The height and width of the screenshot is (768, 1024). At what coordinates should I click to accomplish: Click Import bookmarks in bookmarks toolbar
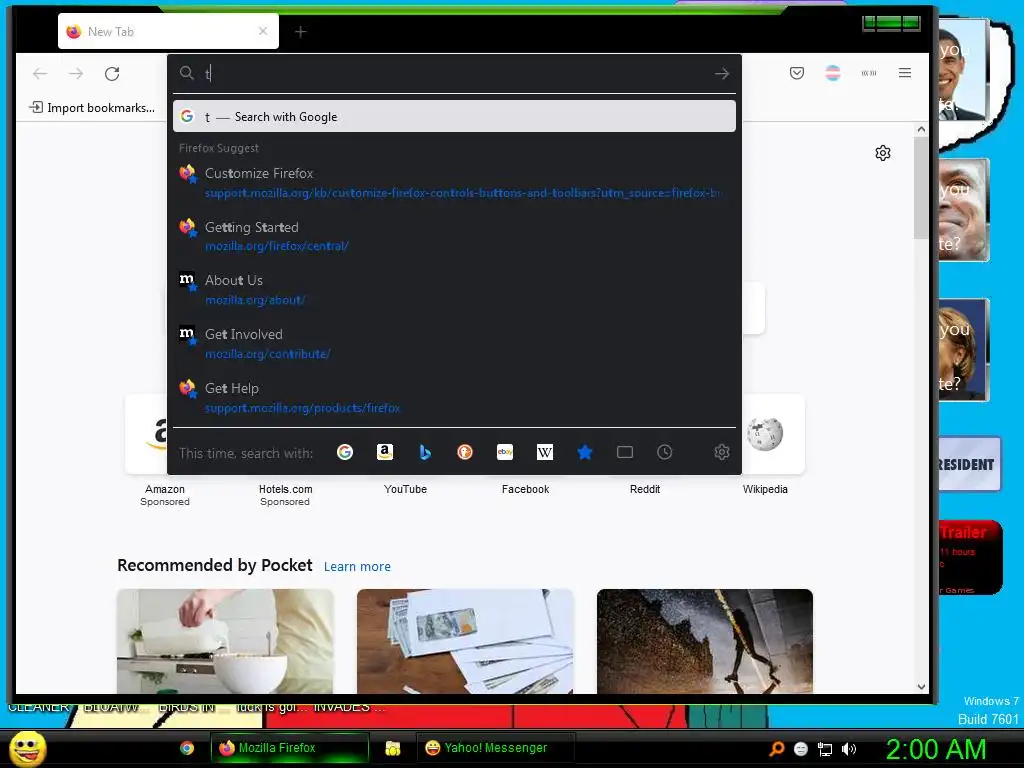[92, 108]
